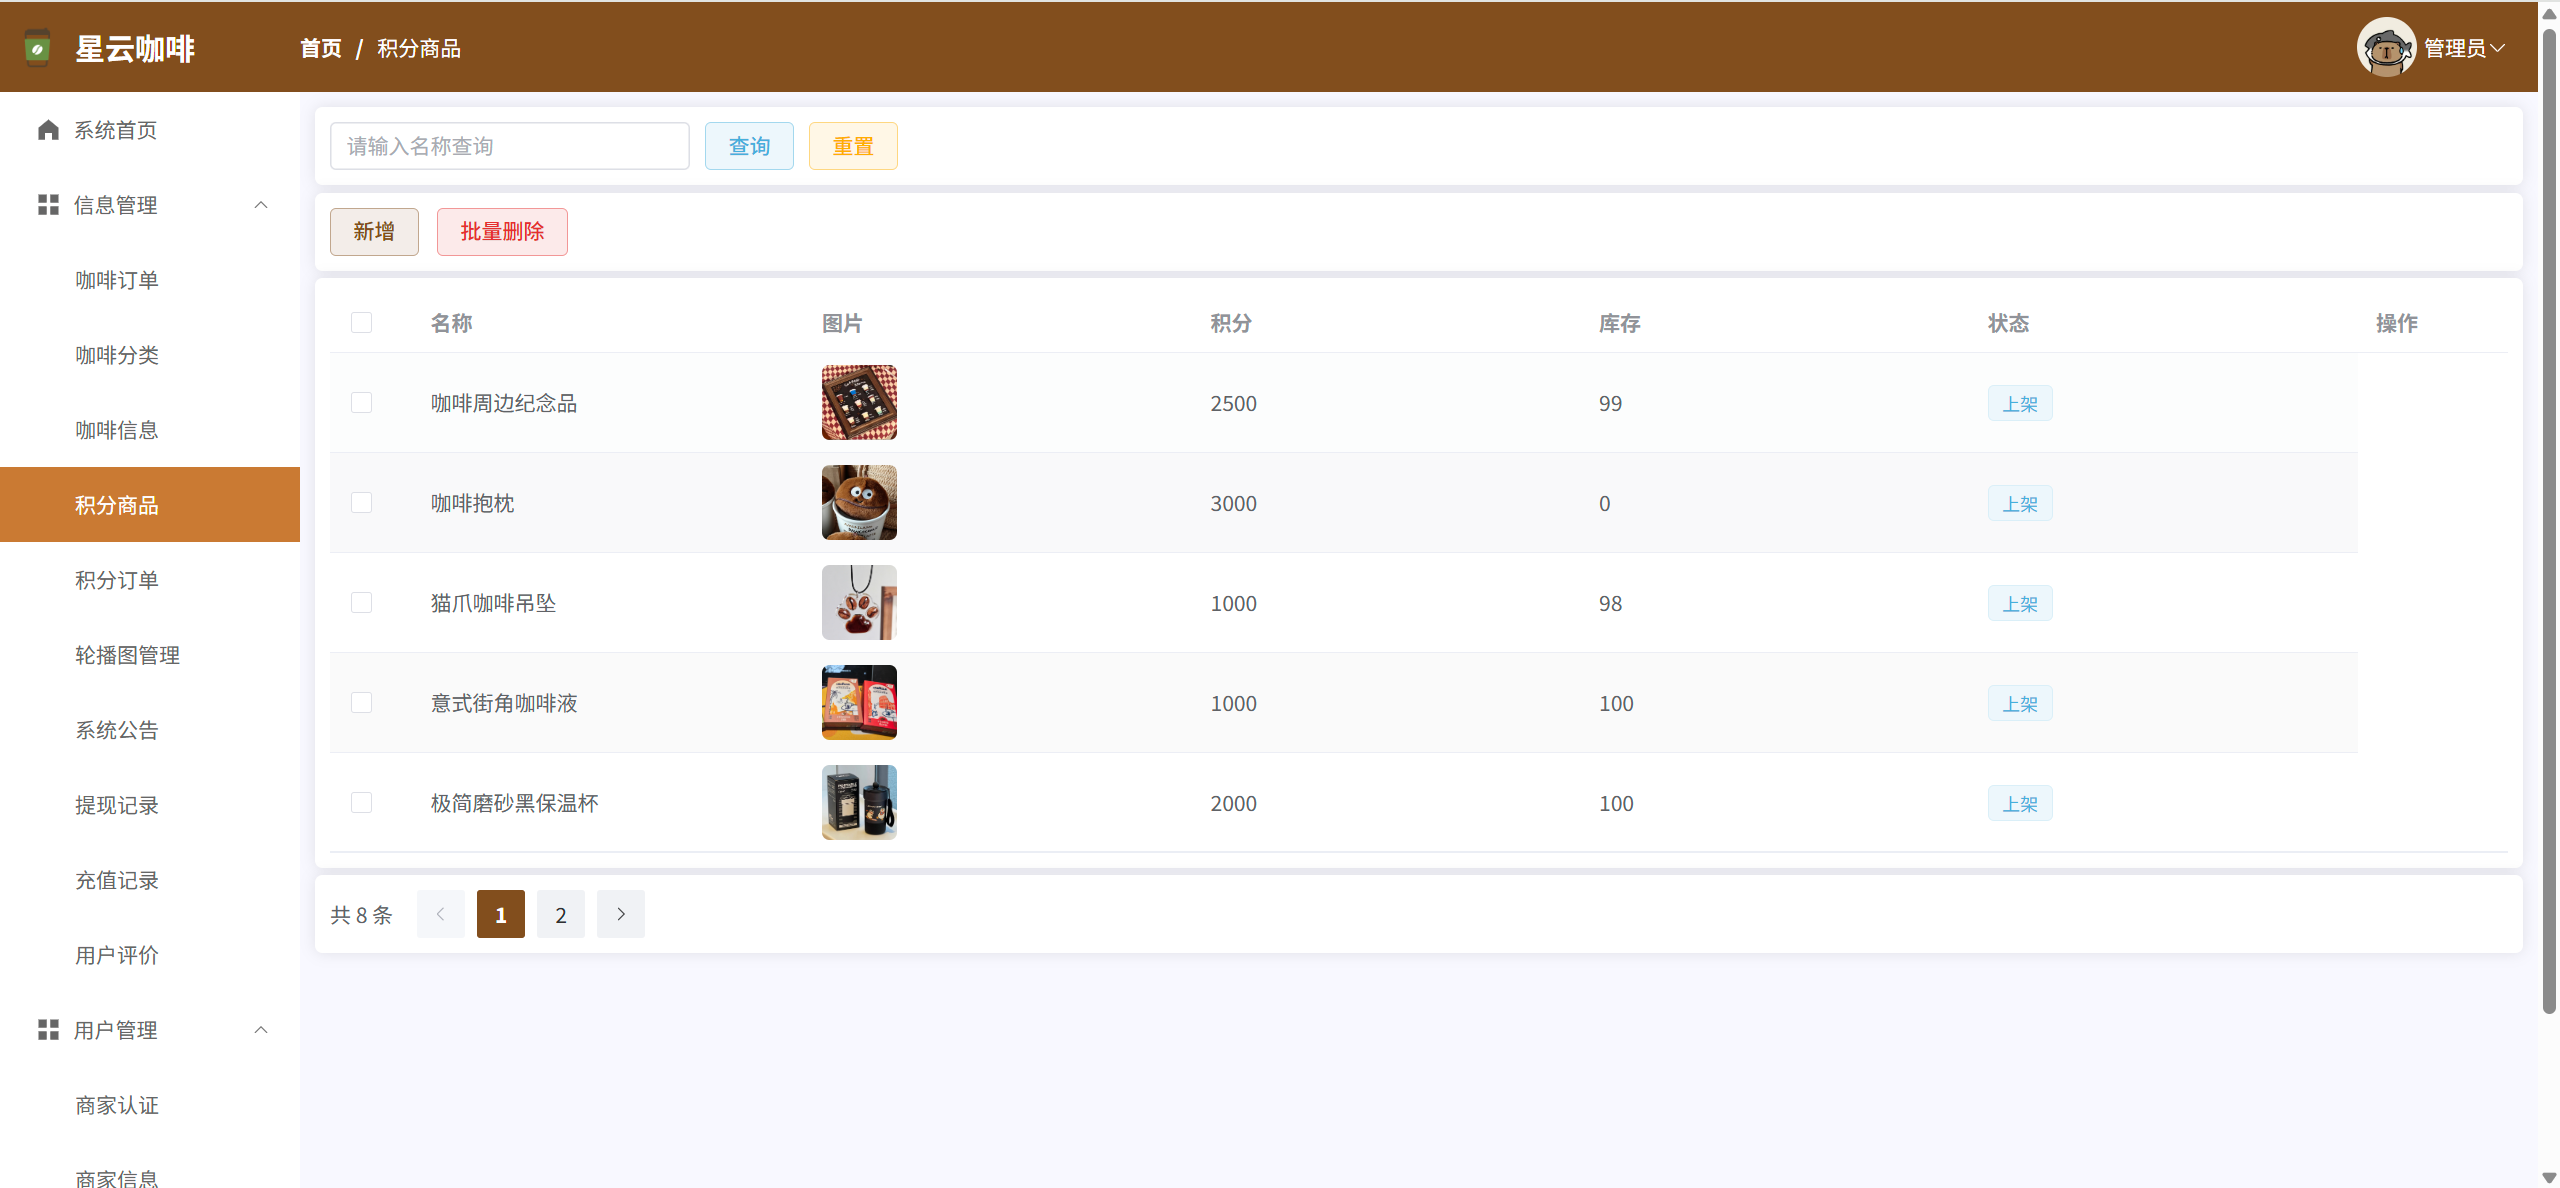2560x1188 pixels.
Task: Check the box for 咖啡周边纪念品
Action: coord(361,403)
